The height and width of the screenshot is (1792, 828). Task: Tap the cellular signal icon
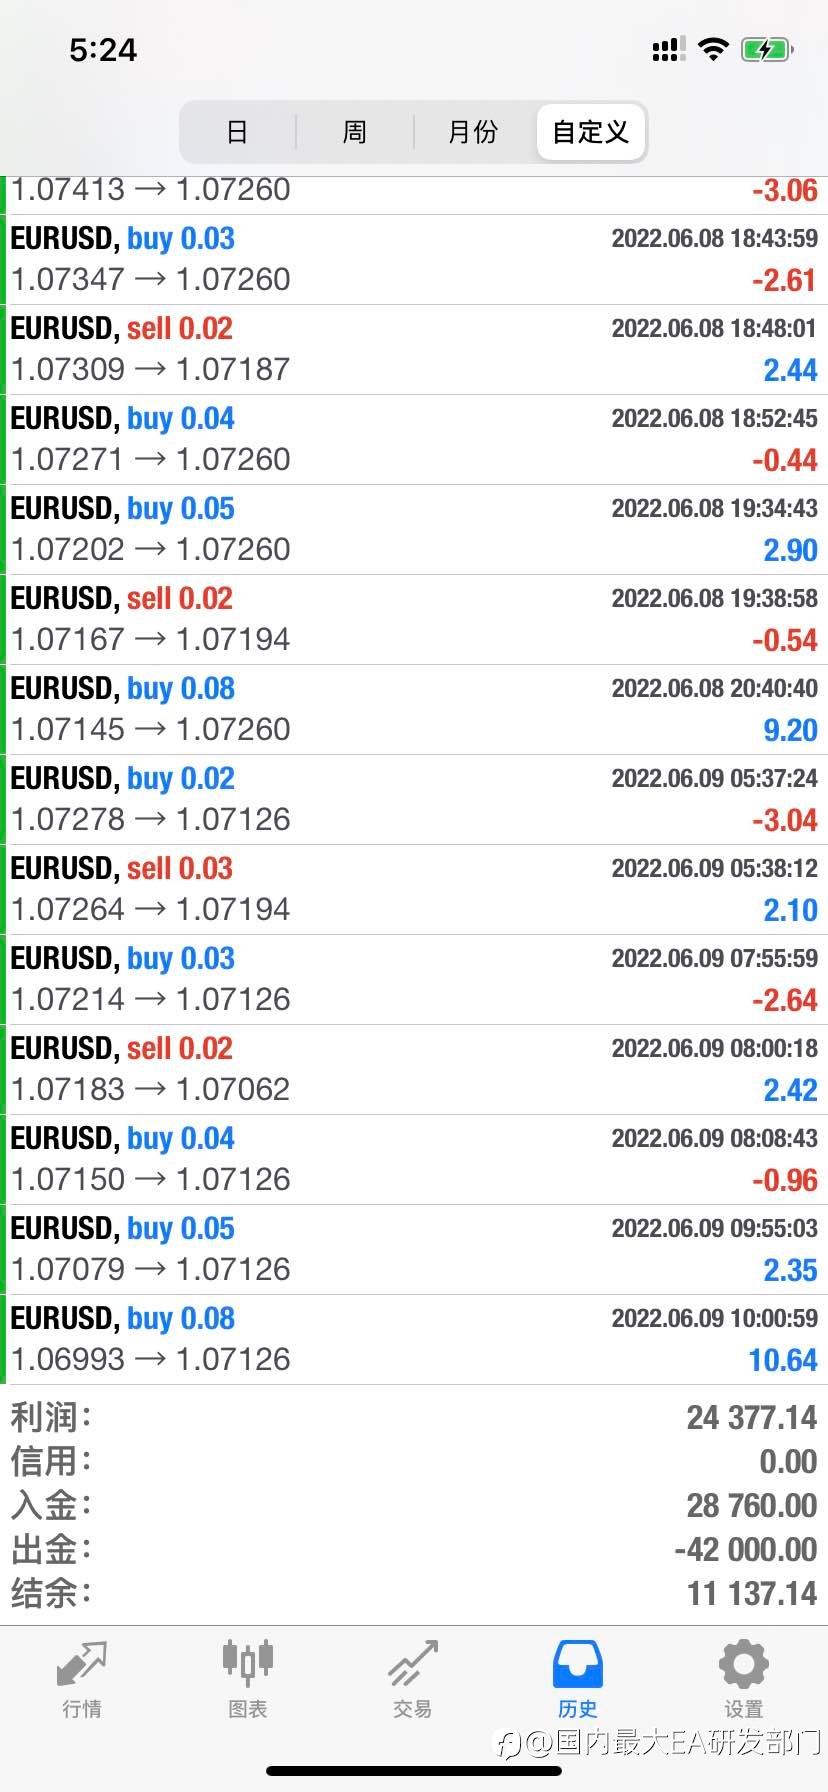coord(668,49)
